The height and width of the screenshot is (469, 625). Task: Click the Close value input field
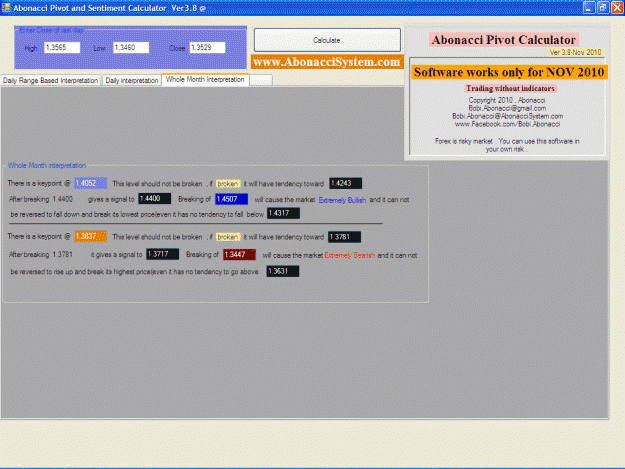[x=207, y=47]
